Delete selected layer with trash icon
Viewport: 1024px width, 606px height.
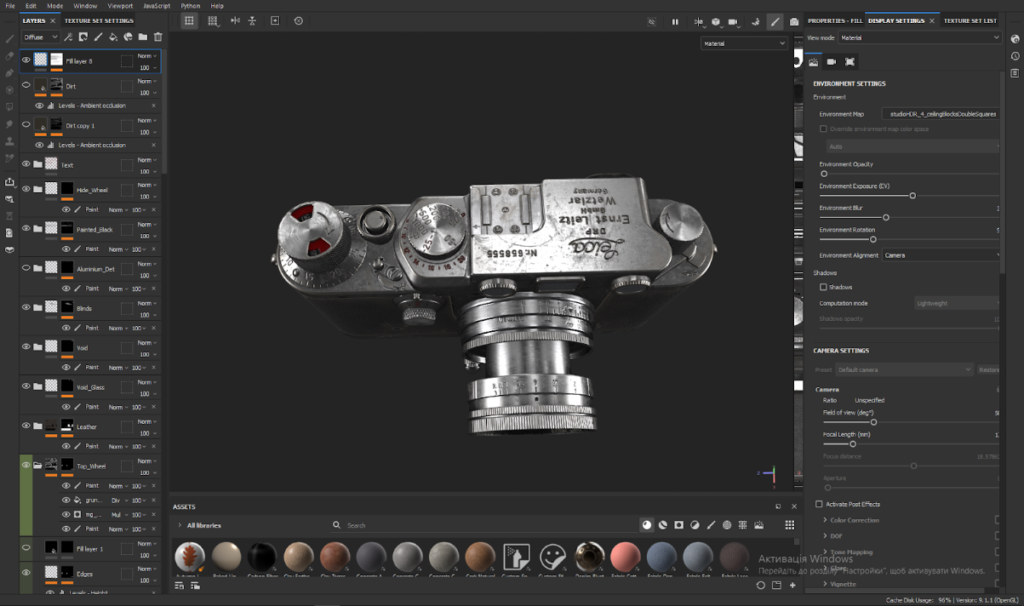click(x=158, y=37)
